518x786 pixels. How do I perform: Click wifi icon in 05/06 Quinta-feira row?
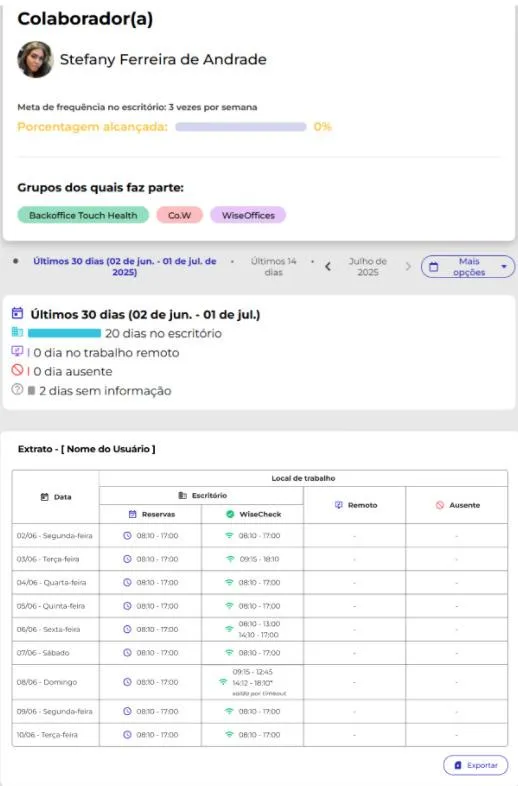(229, 606)
